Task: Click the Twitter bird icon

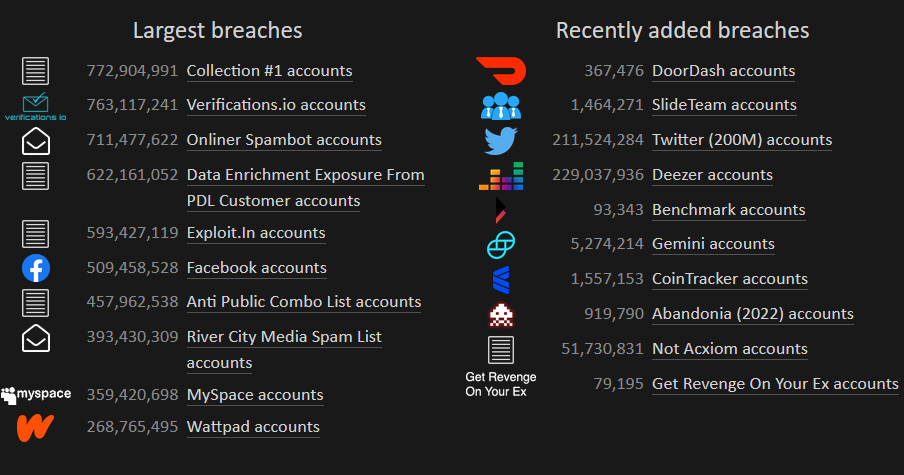Action: (500, 141)
